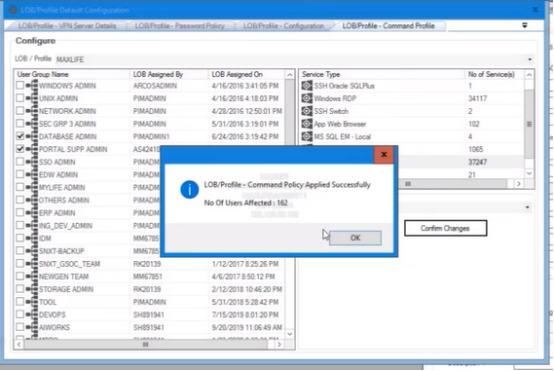The image size is (554, 371).
Task: Click OK in the success dialog
Action: pyautogui.click(x=355, y=238)
